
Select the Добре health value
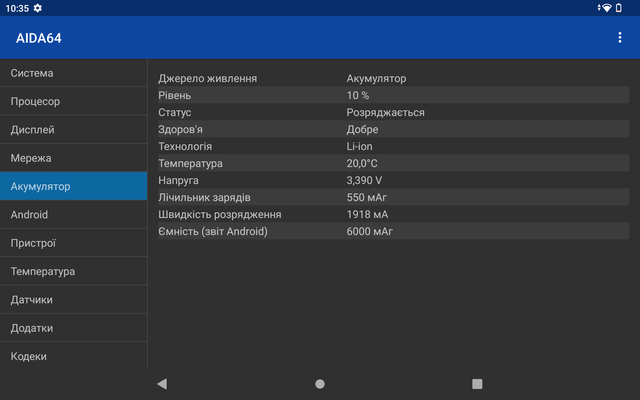coord(362,129)
